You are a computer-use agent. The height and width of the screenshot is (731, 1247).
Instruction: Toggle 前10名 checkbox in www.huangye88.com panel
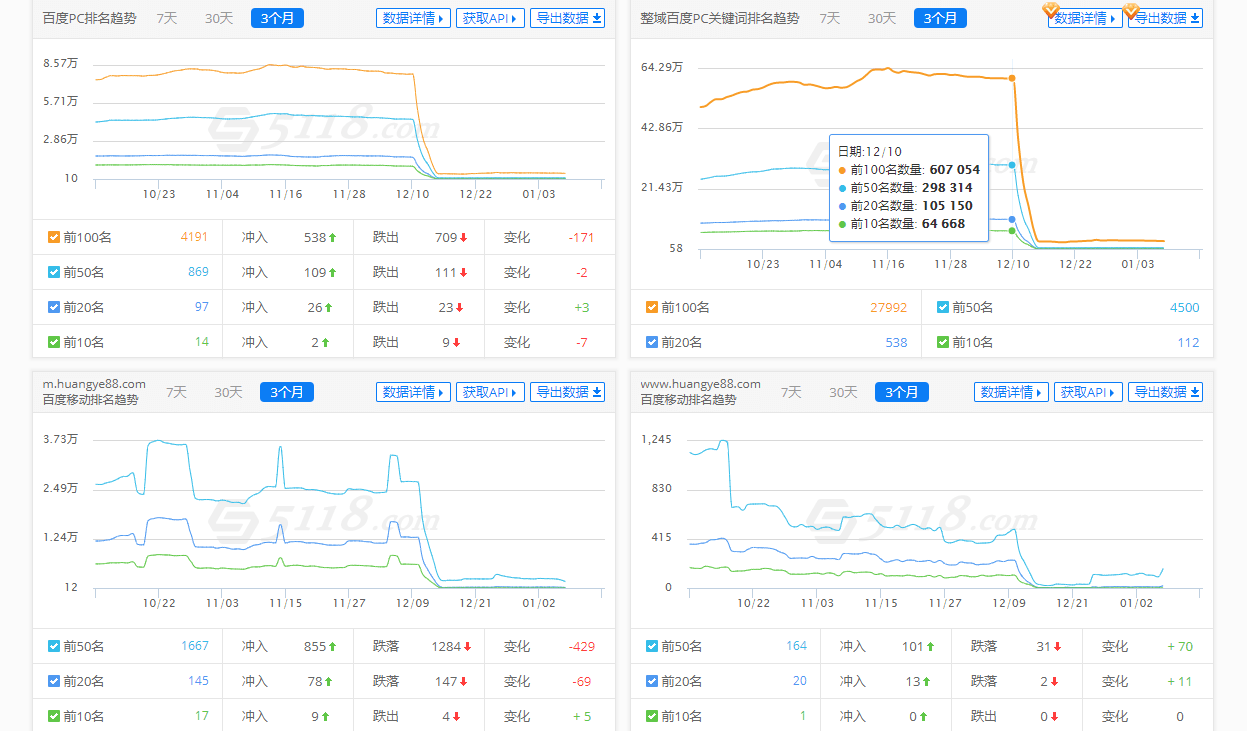652,716
